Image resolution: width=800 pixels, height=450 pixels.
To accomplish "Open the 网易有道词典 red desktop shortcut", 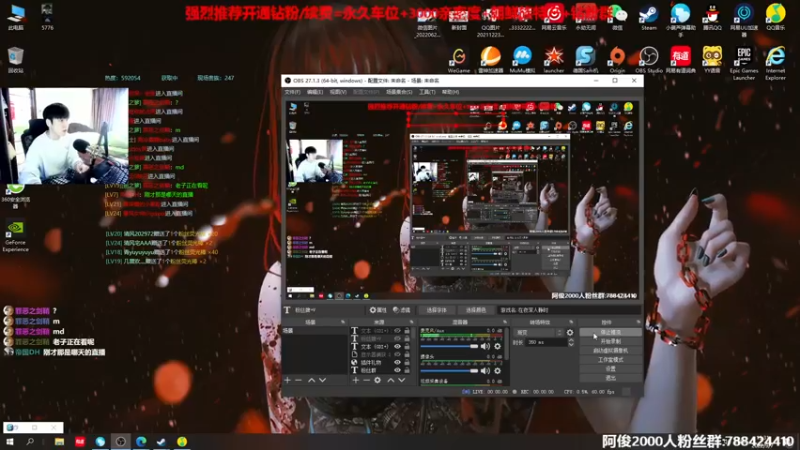I will [680, 60].
